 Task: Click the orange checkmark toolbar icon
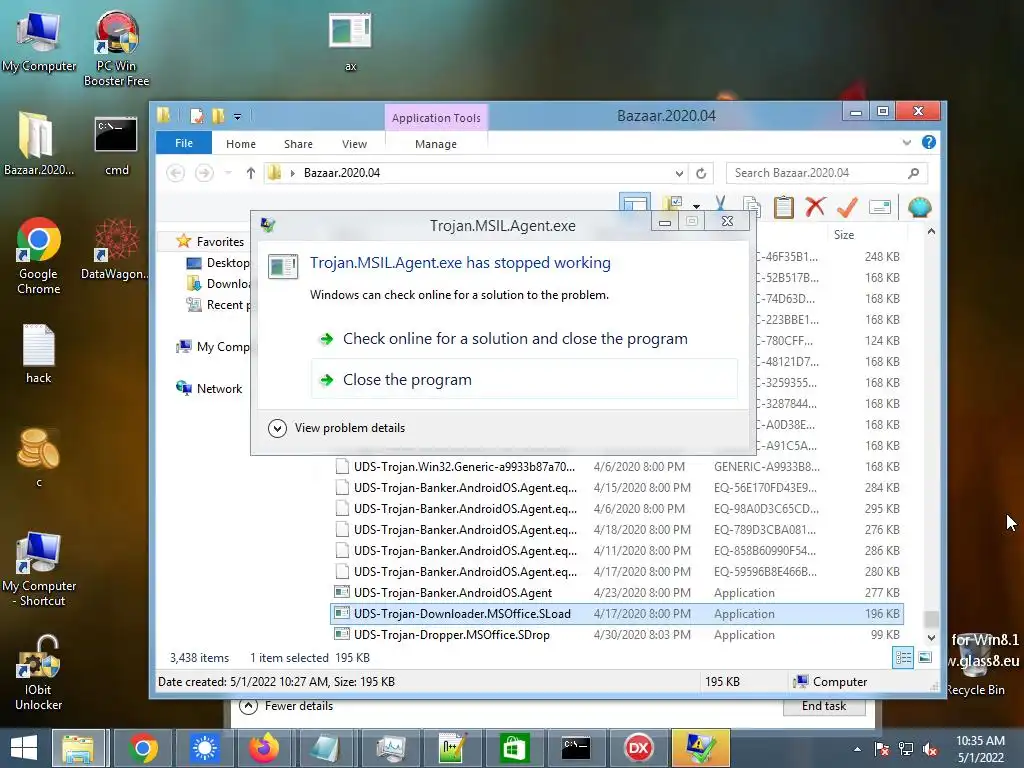847,207
